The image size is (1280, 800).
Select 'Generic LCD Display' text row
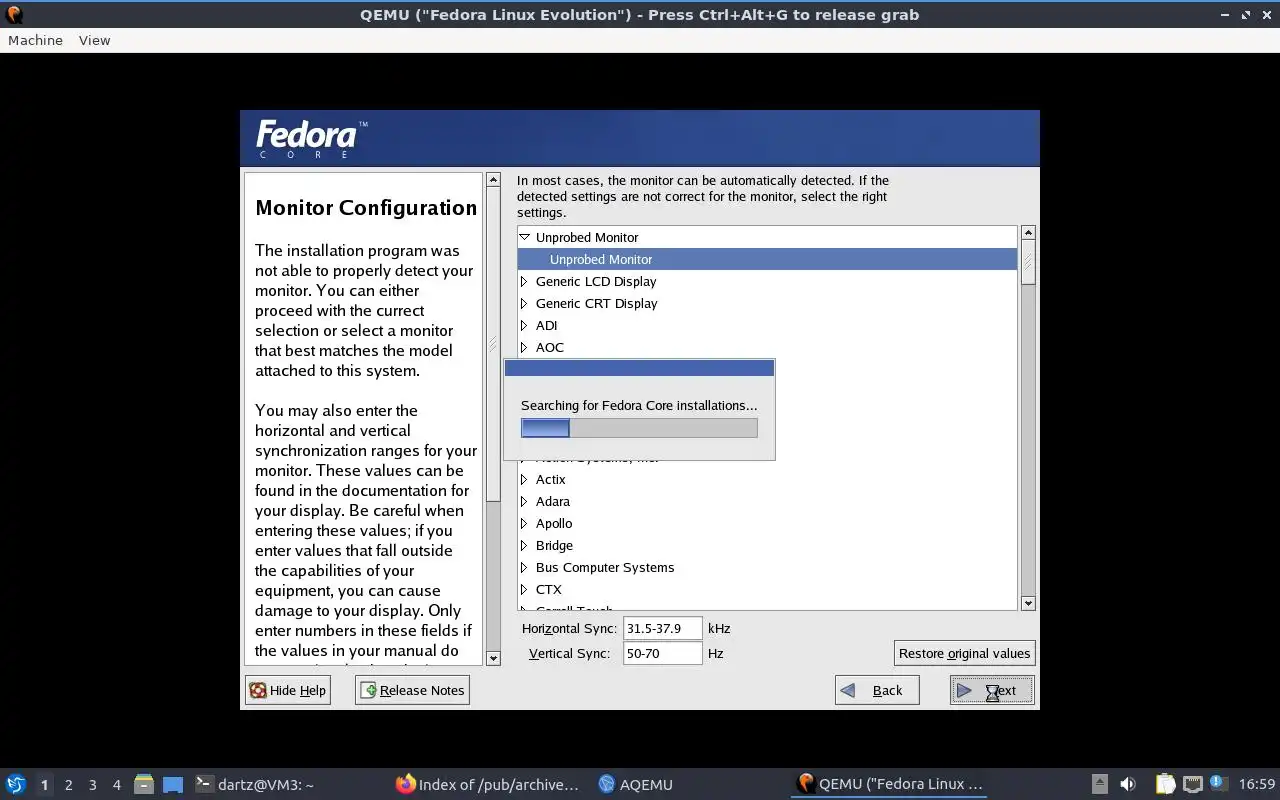[596, 281]
